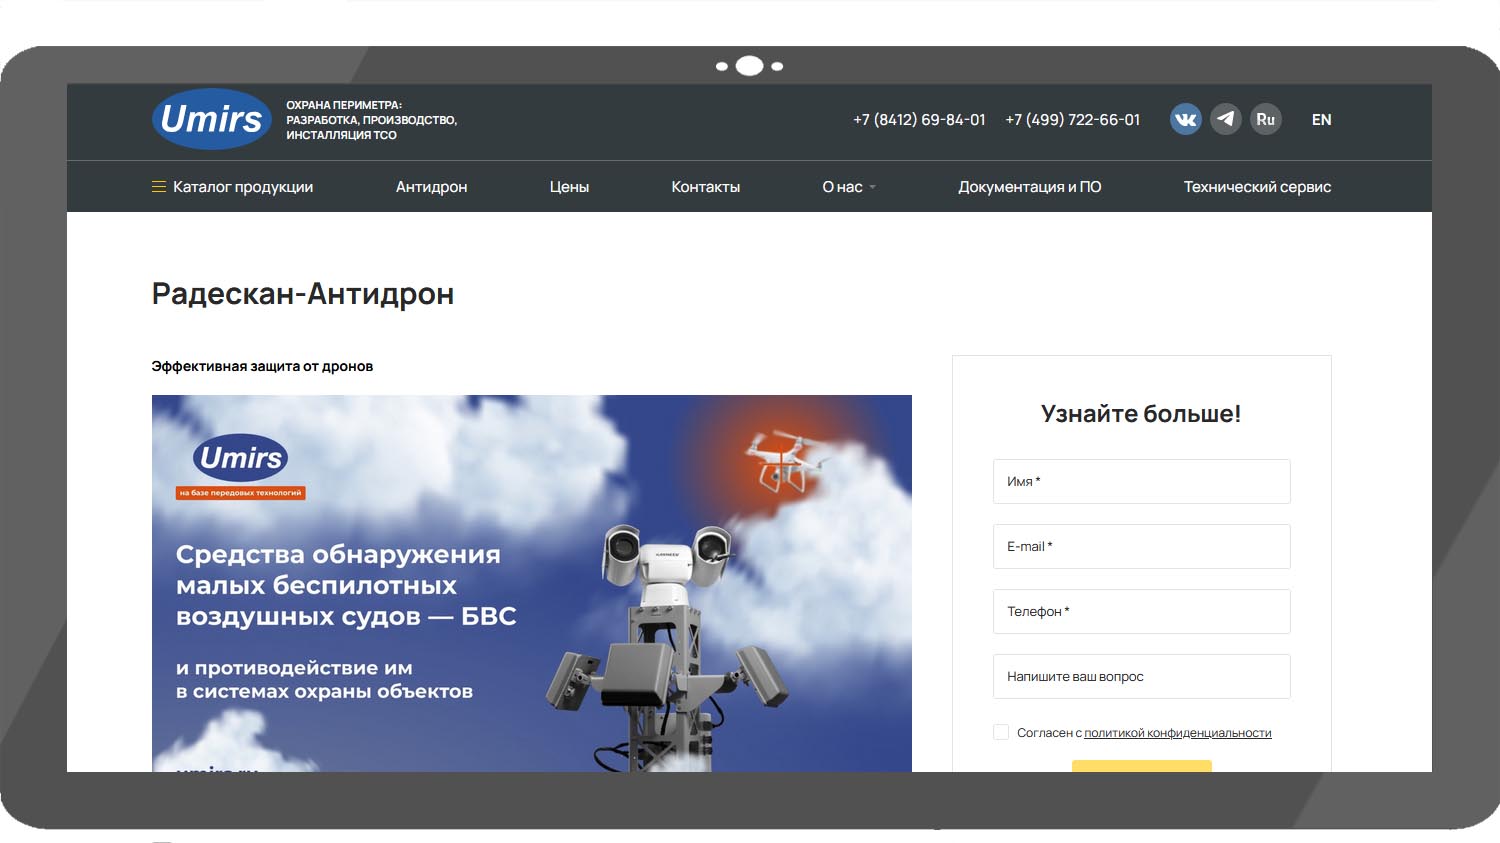Click the Umirs logo in header
This screenshot has height=843, width=1500.
tap(211, 120)
